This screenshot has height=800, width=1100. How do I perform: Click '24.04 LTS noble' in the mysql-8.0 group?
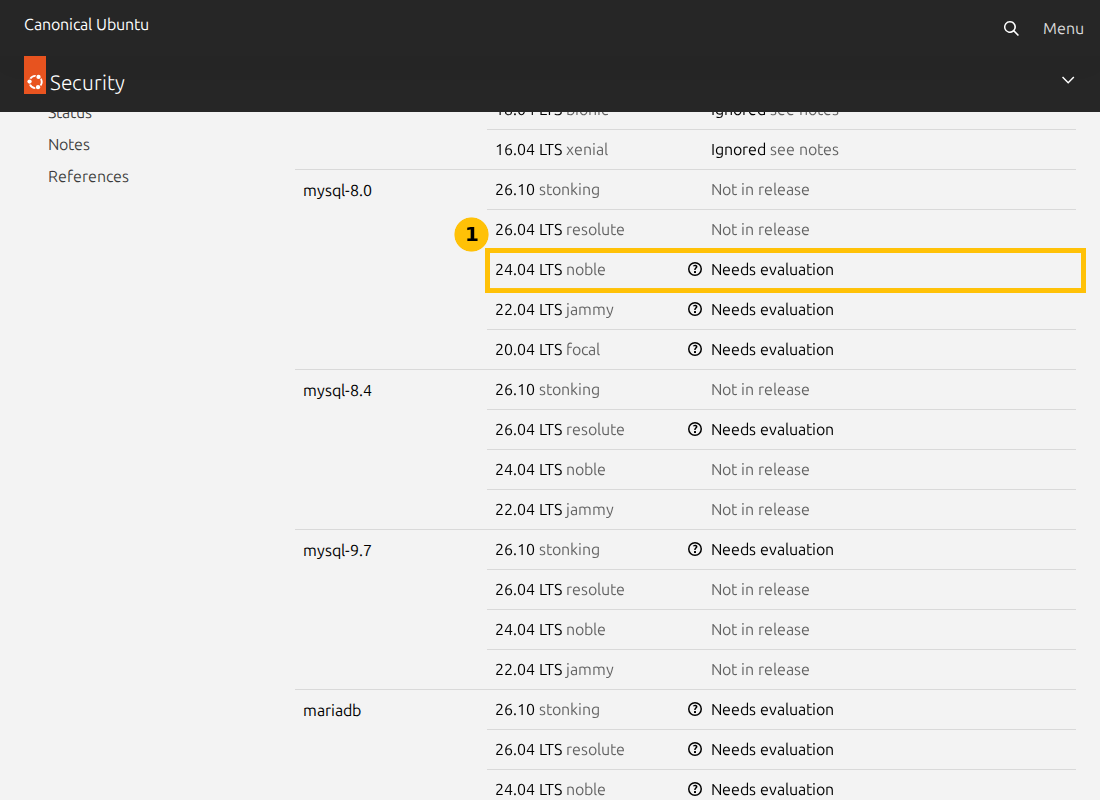click(x=550, y=269)
